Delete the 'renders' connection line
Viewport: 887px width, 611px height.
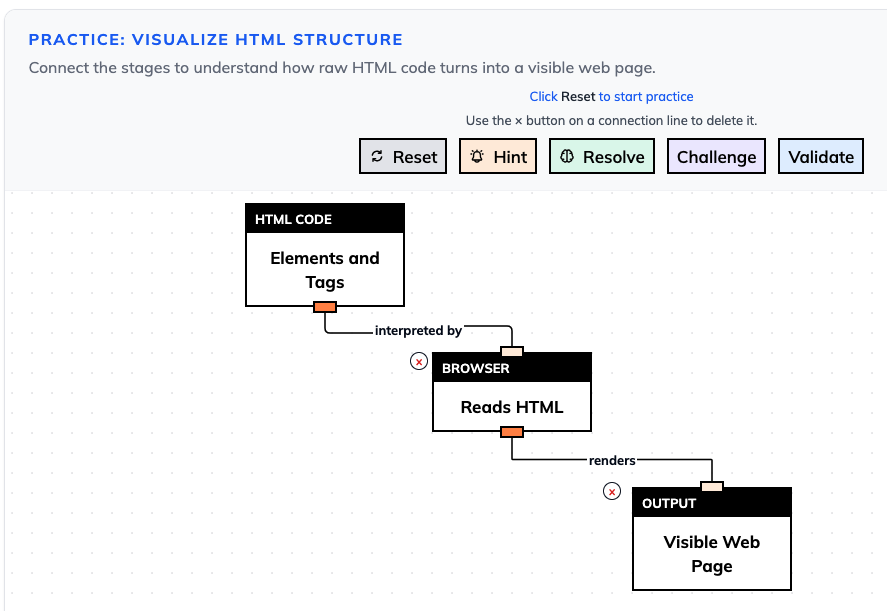612,491
